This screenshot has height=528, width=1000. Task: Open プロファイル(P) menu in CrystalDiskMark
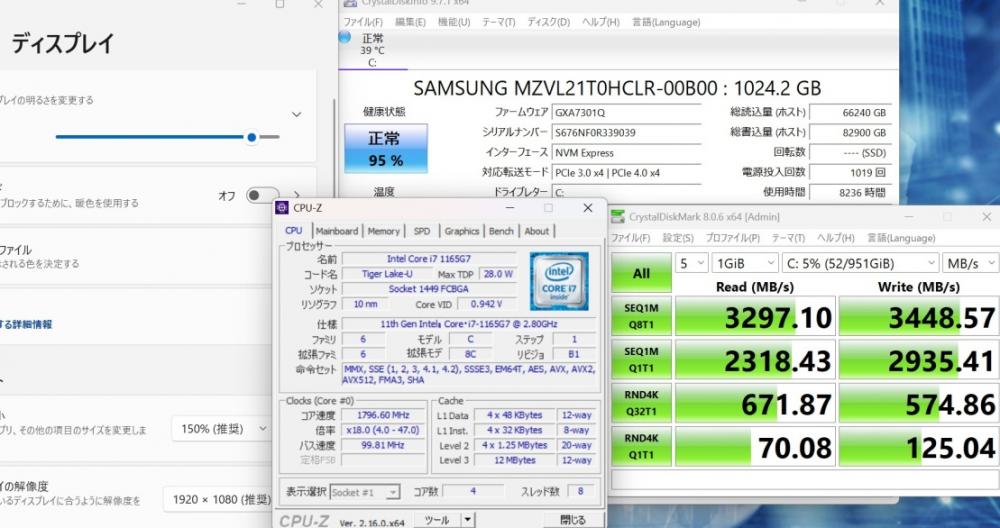point(732,238)
